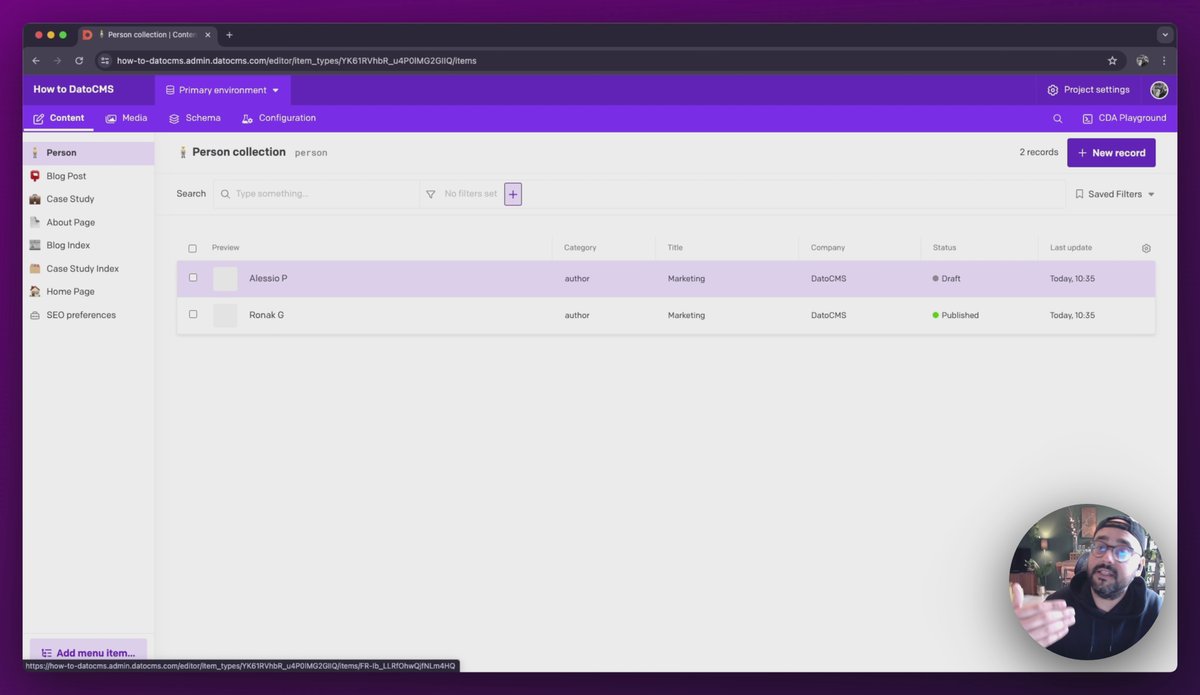Image resolution: width=1200 pixels, height=695 pixels.
Task: Open SEO preferences in sidebar
Action: (x=80, y=315)
